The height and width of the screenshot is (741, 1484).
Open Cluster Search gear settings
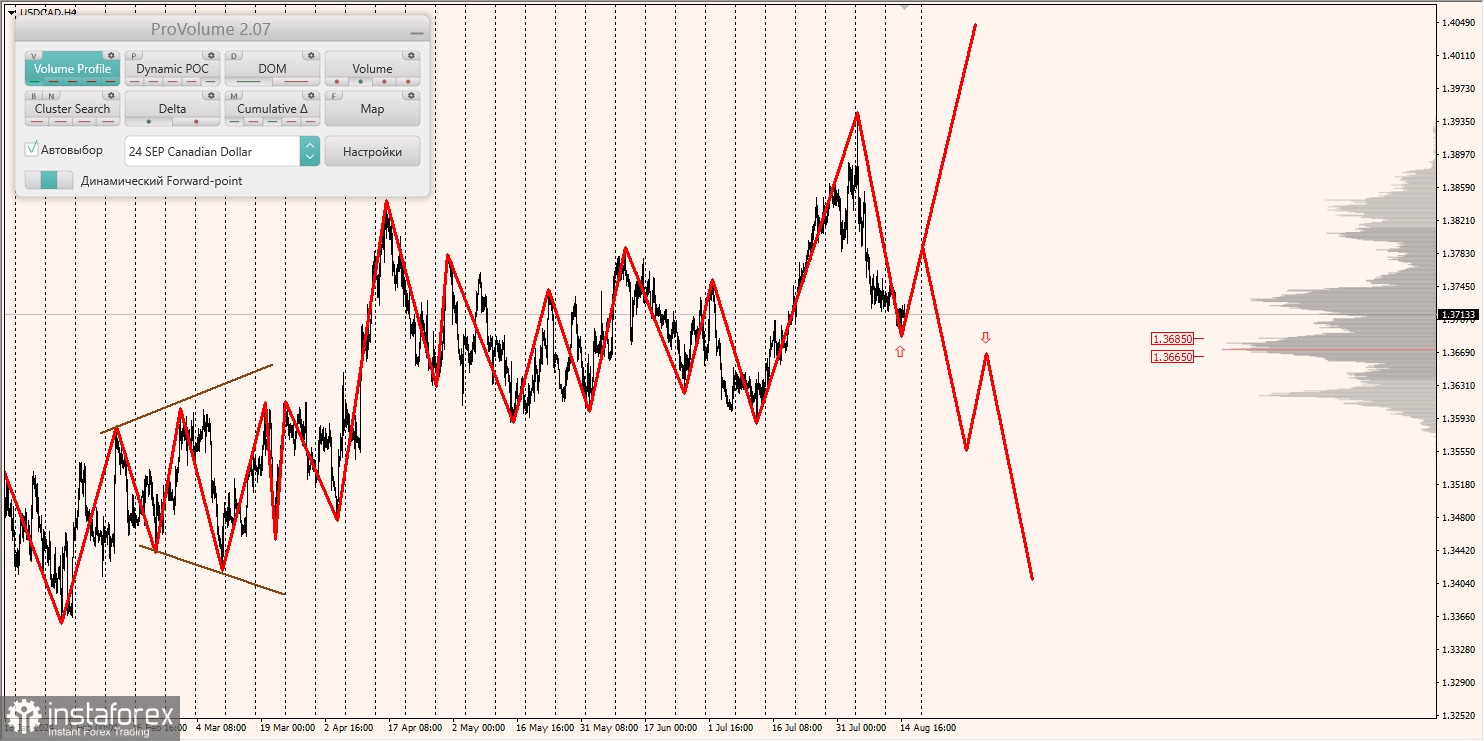coord(111,95)
